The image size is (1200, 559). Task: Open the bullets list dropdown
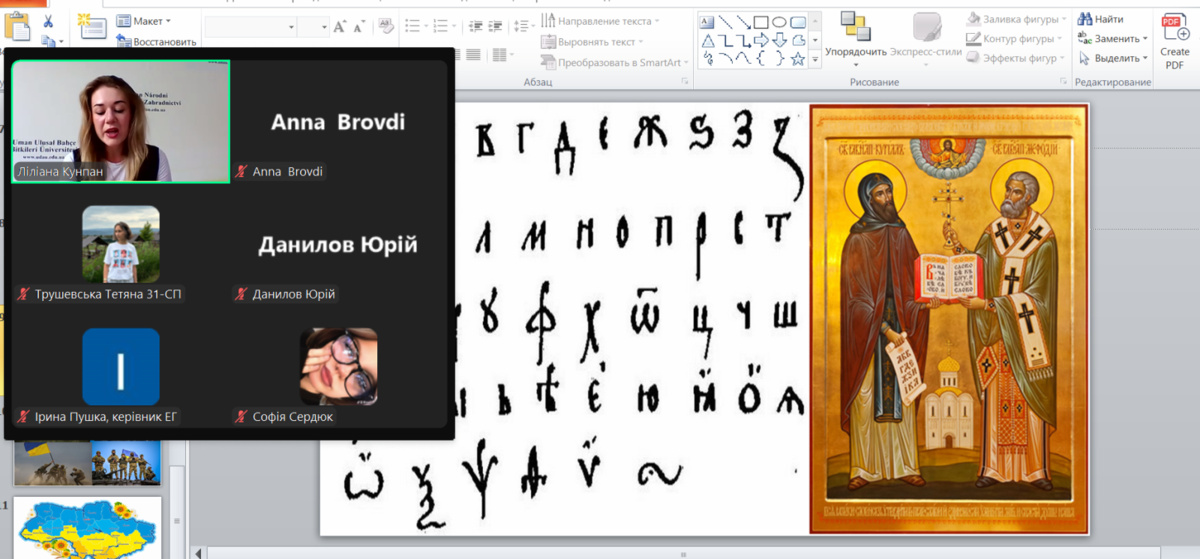pyautogui.click(x=426, y=25)
